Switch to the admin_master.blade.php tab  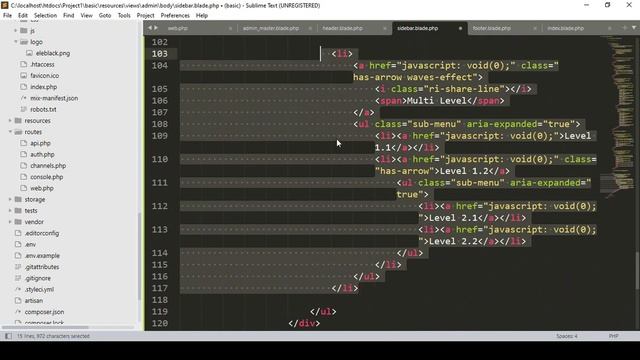pyautogui.click(x=271, y=28)
